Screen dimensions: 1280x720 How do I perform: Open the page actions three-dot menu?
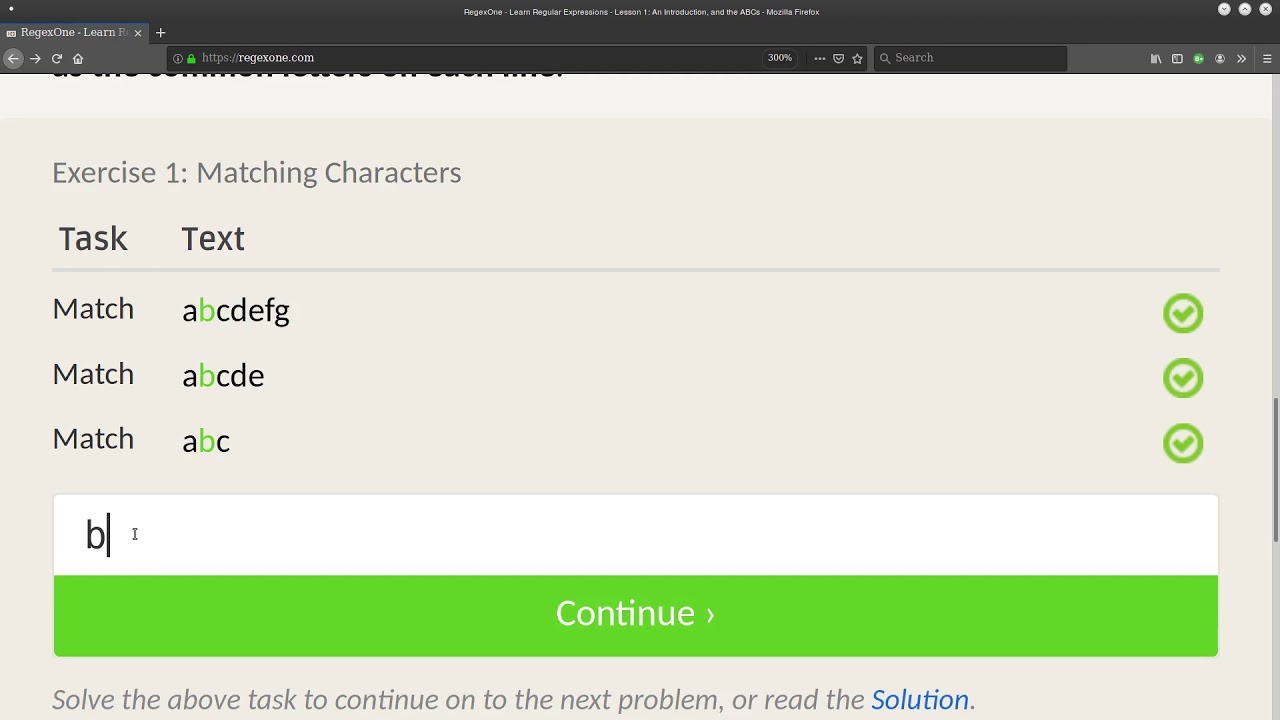820,58
